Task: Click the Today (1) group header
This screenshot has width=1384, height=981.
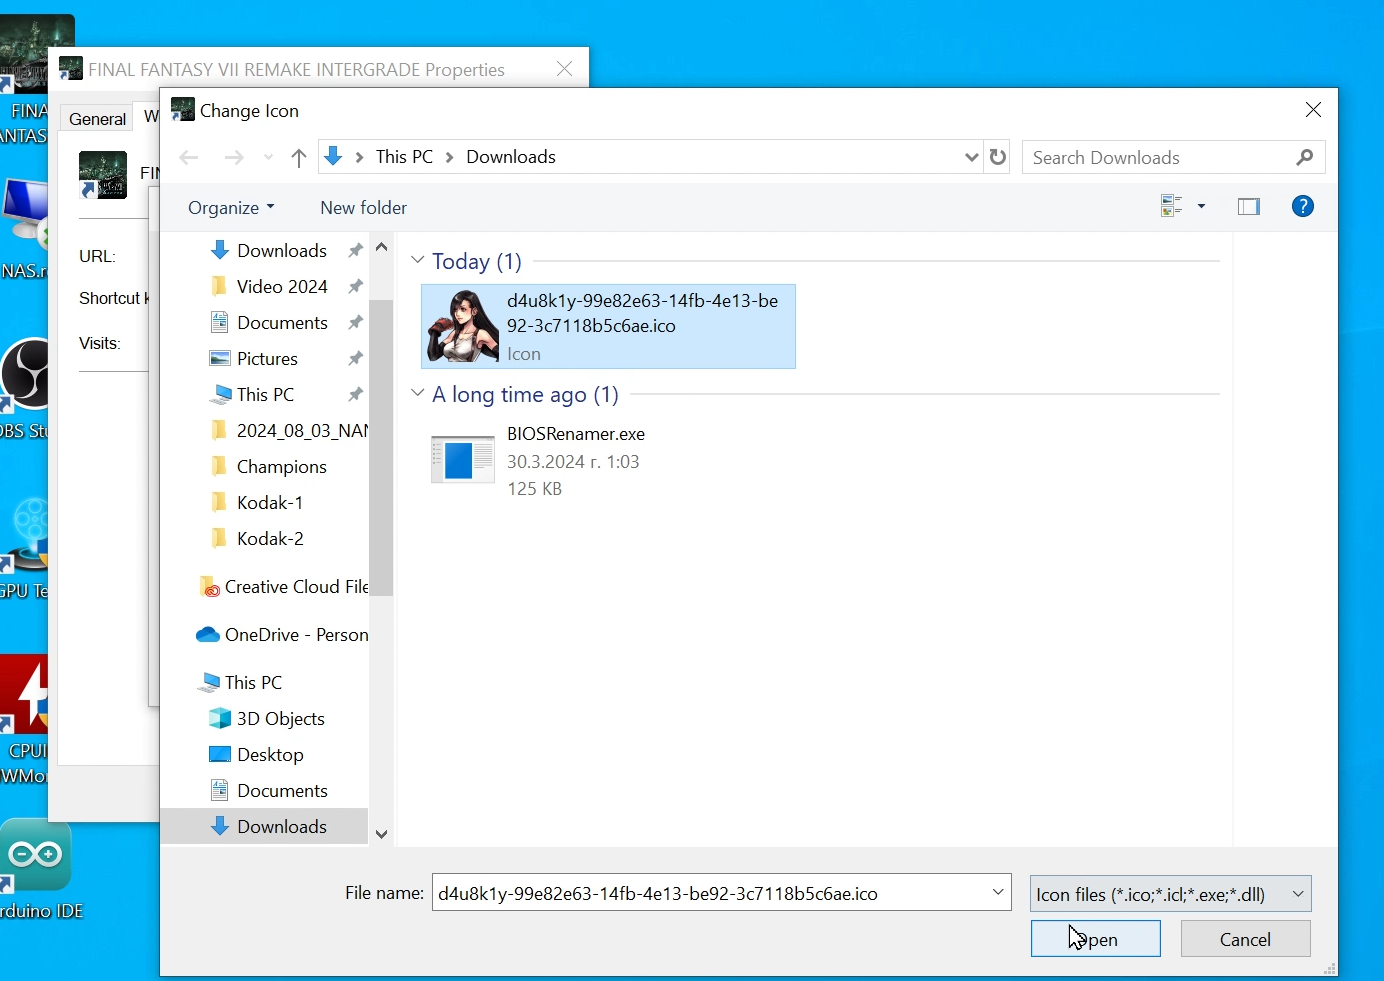Action: point(477,261)
